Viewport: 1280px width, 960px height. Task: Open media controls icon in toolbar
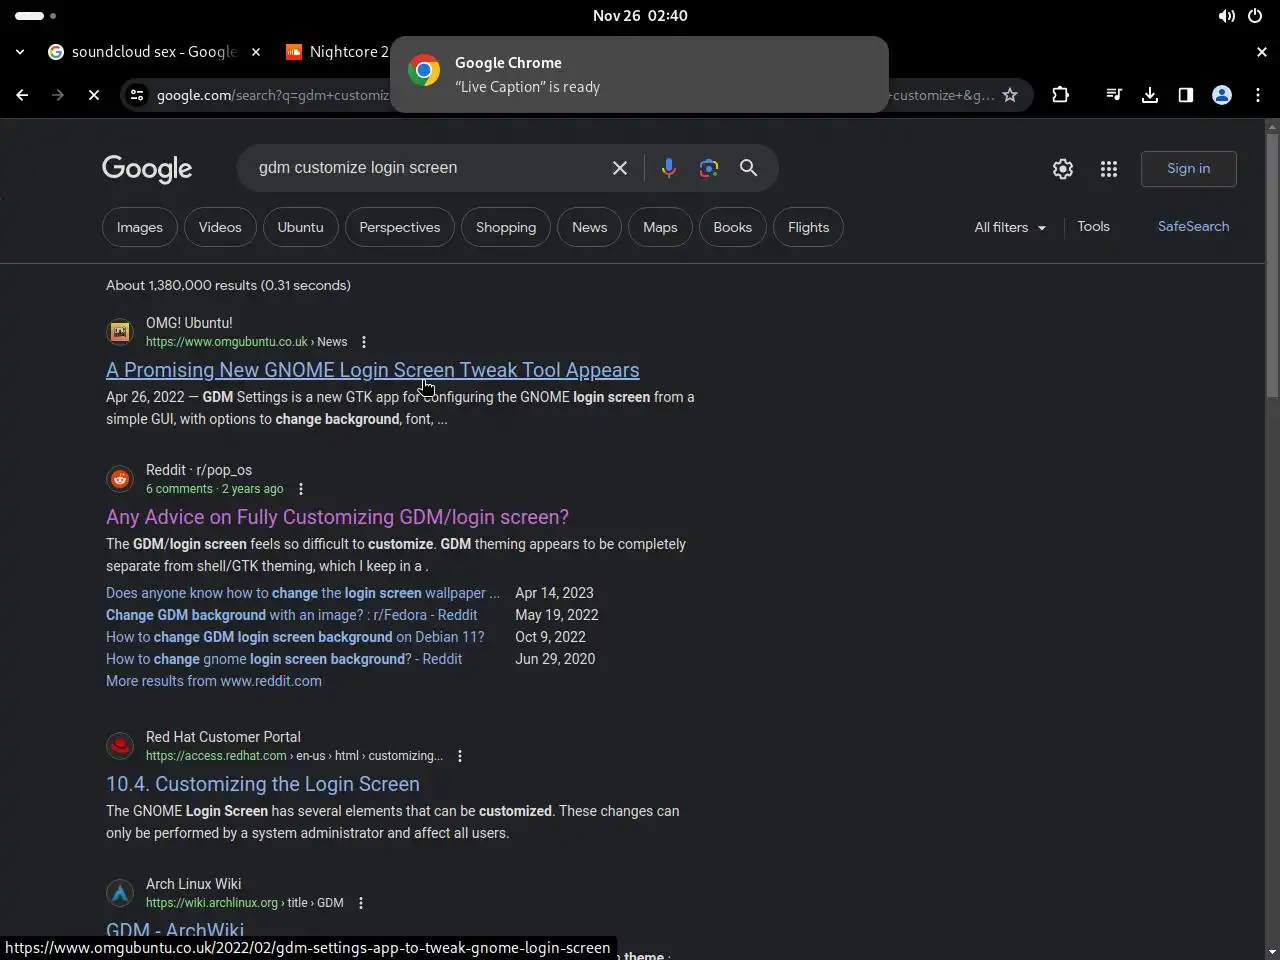1113,95
